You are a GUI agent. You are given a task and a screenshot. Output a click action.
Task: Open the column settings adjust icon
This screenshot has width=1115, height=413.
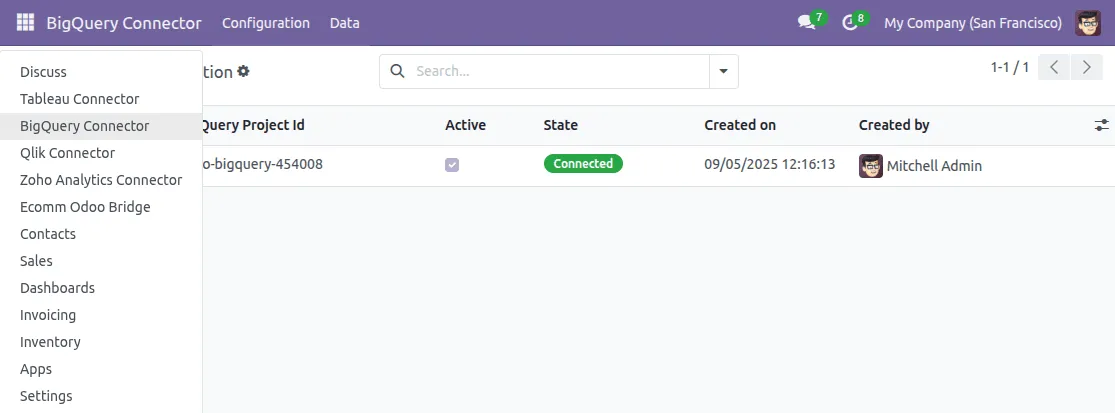click(x=1101, y=125)
